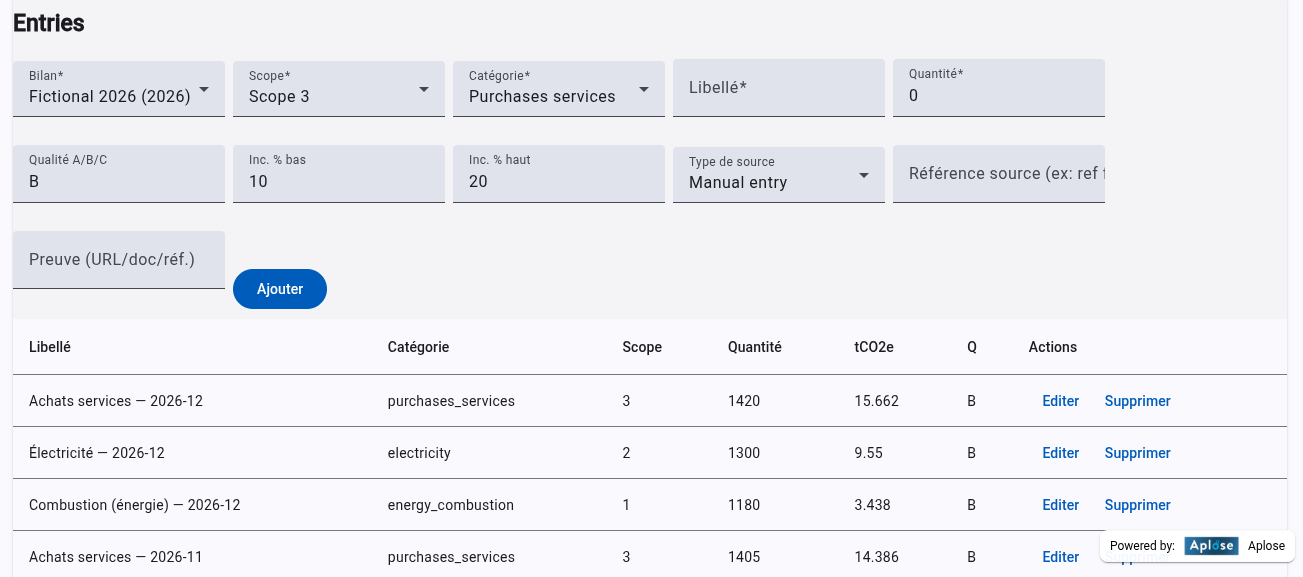
Task: Click the Aplose logo badge
Action: click(1211, 546)
